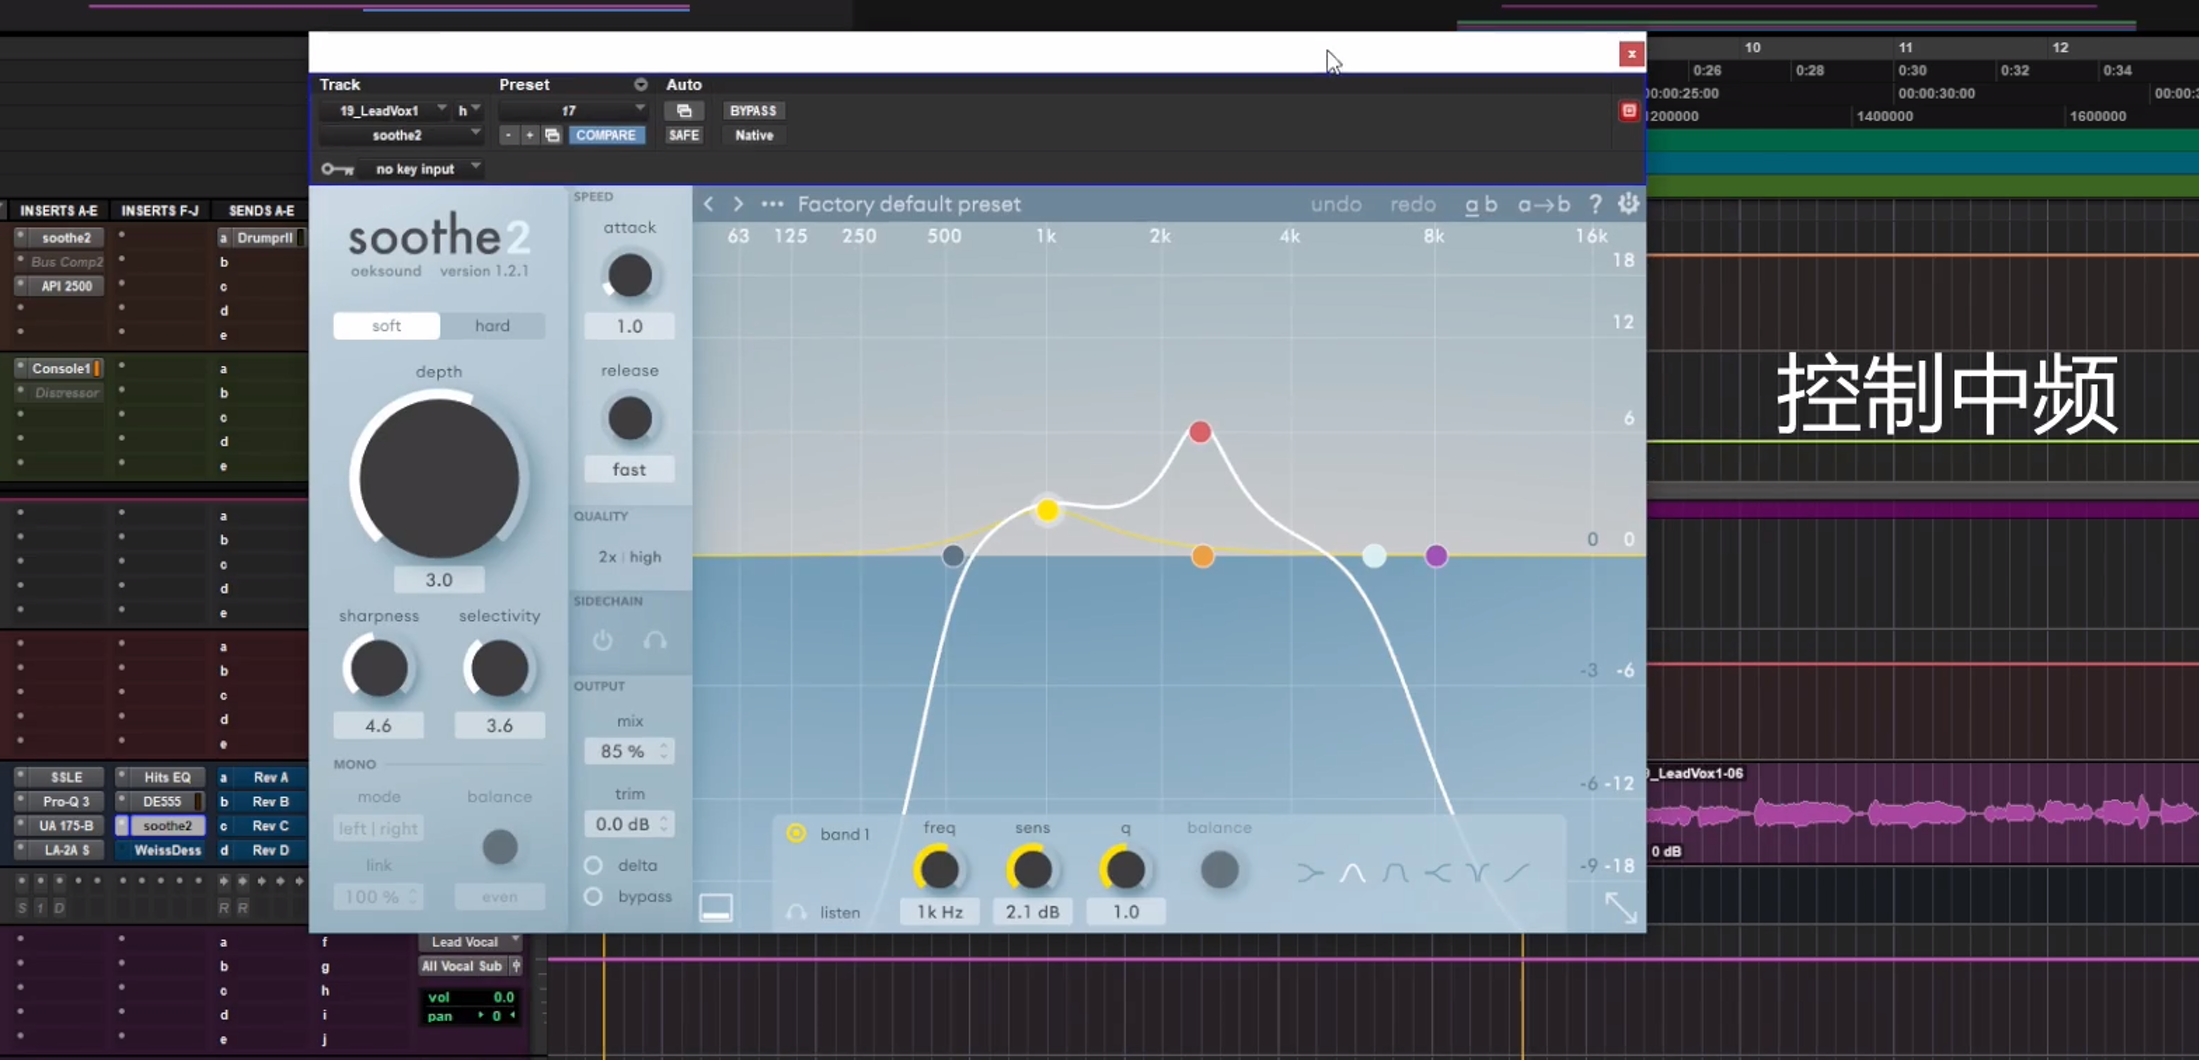The image size is (2199, 1060).
Task: Open the soothe2 insert selector dropdown
Action: 400,135
